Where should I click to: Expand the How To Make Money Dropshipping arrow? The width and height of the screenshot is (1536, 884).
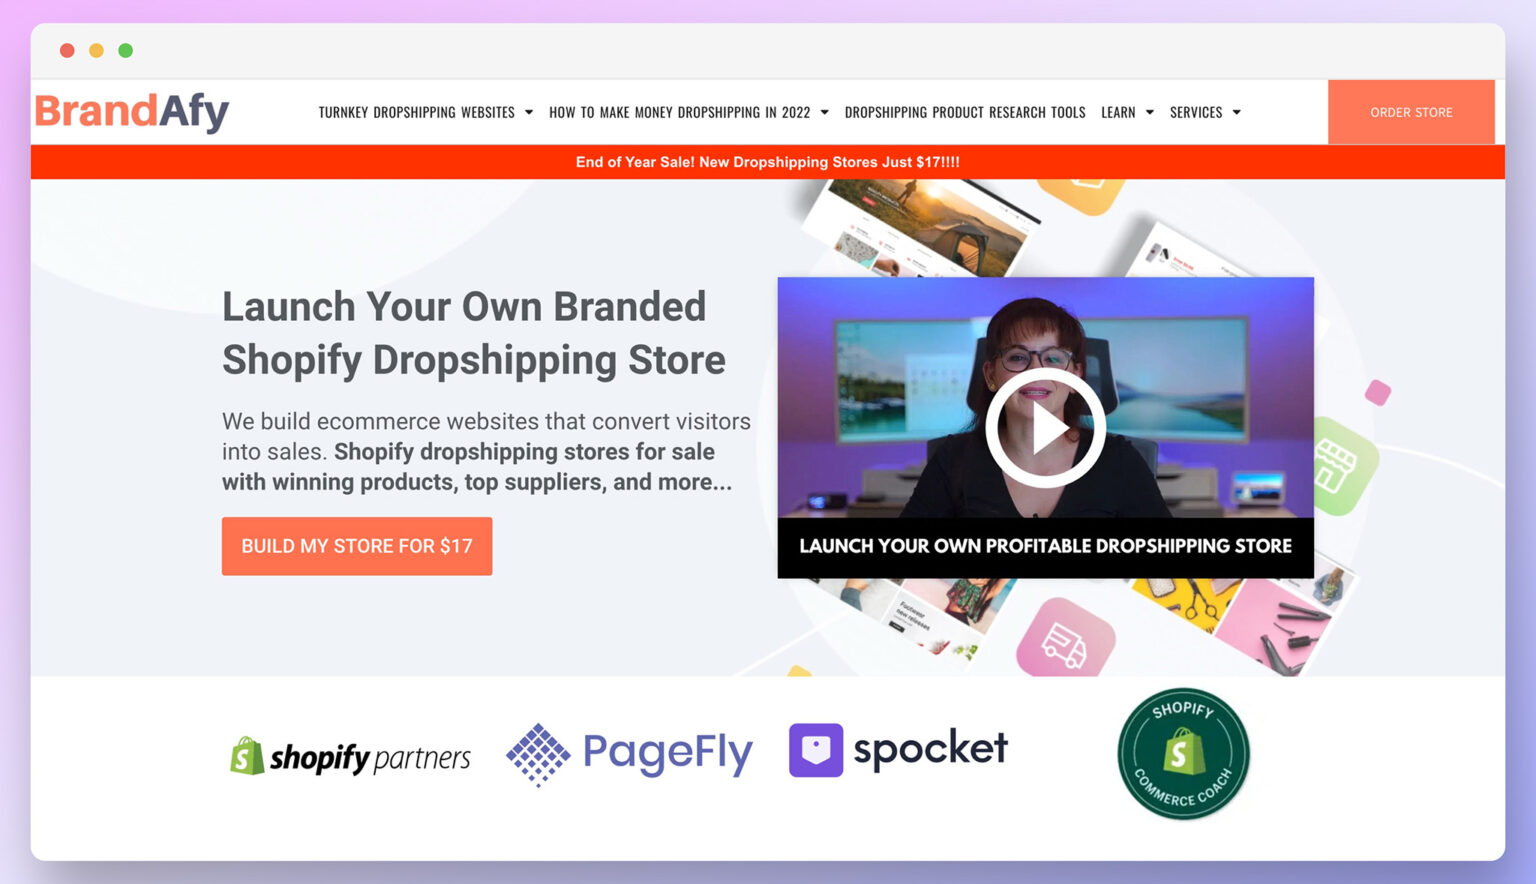824,112
